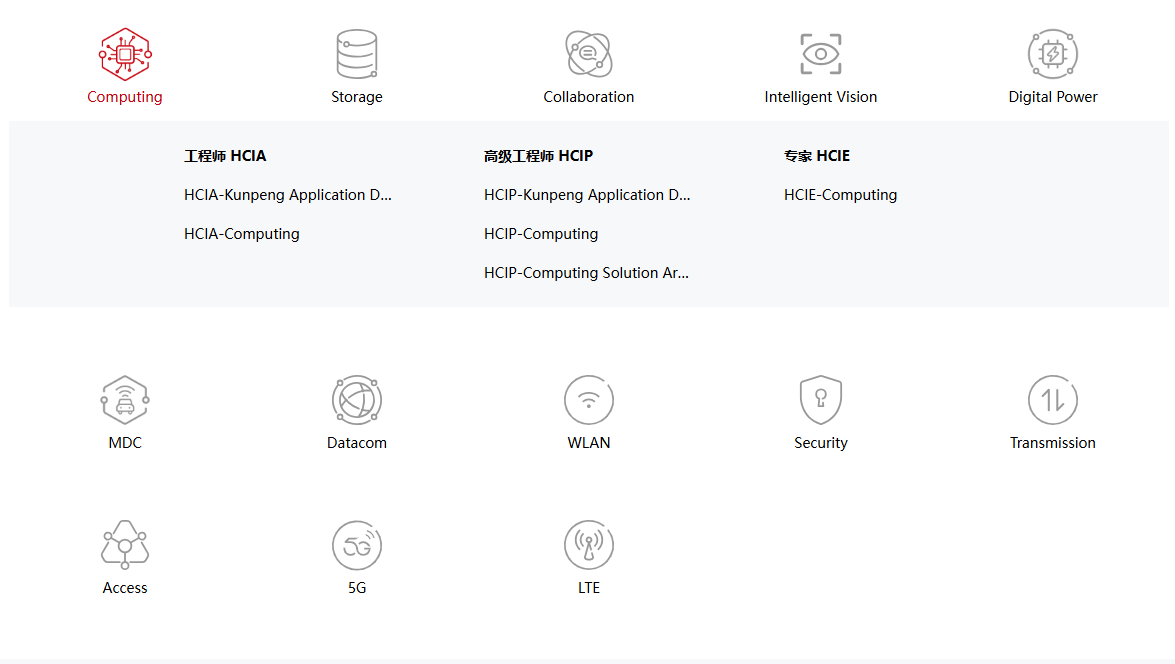The image size is (1175, 664).
Task: View the HCIE-Computing certification
Action: pos(840,195)
